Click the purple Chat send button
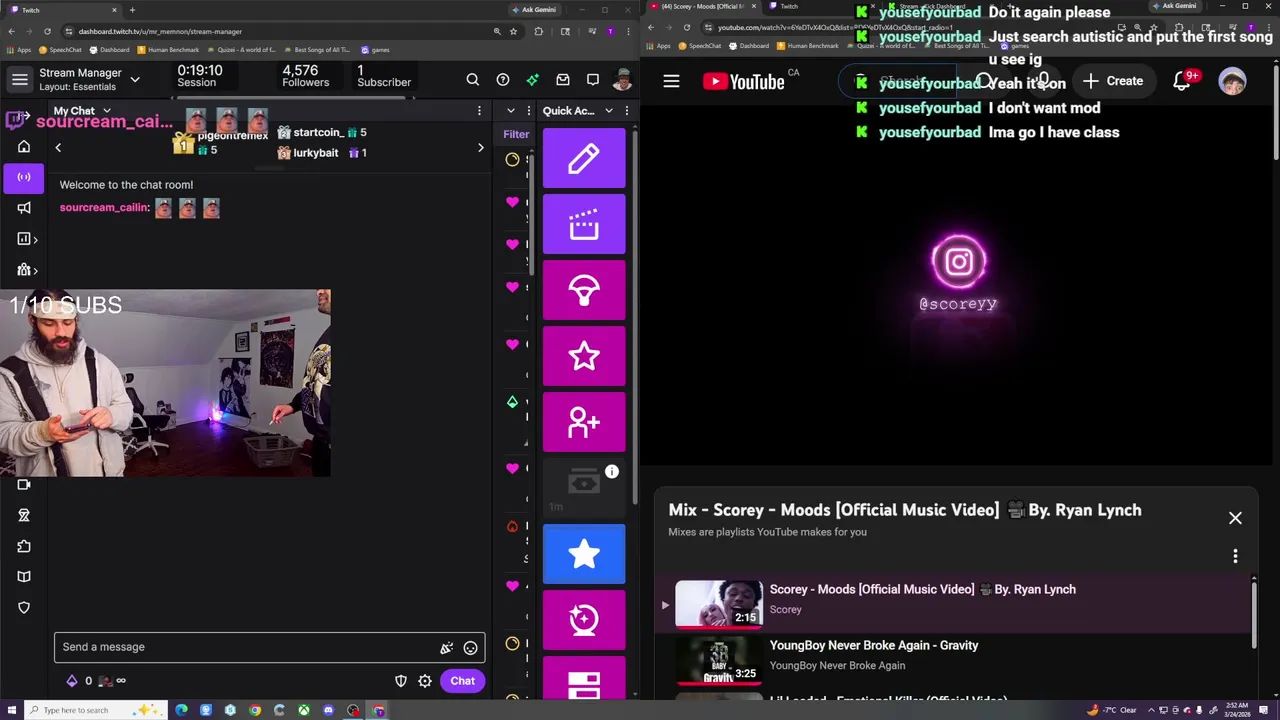The image size is (1280, 720). (x=462, y=681)
